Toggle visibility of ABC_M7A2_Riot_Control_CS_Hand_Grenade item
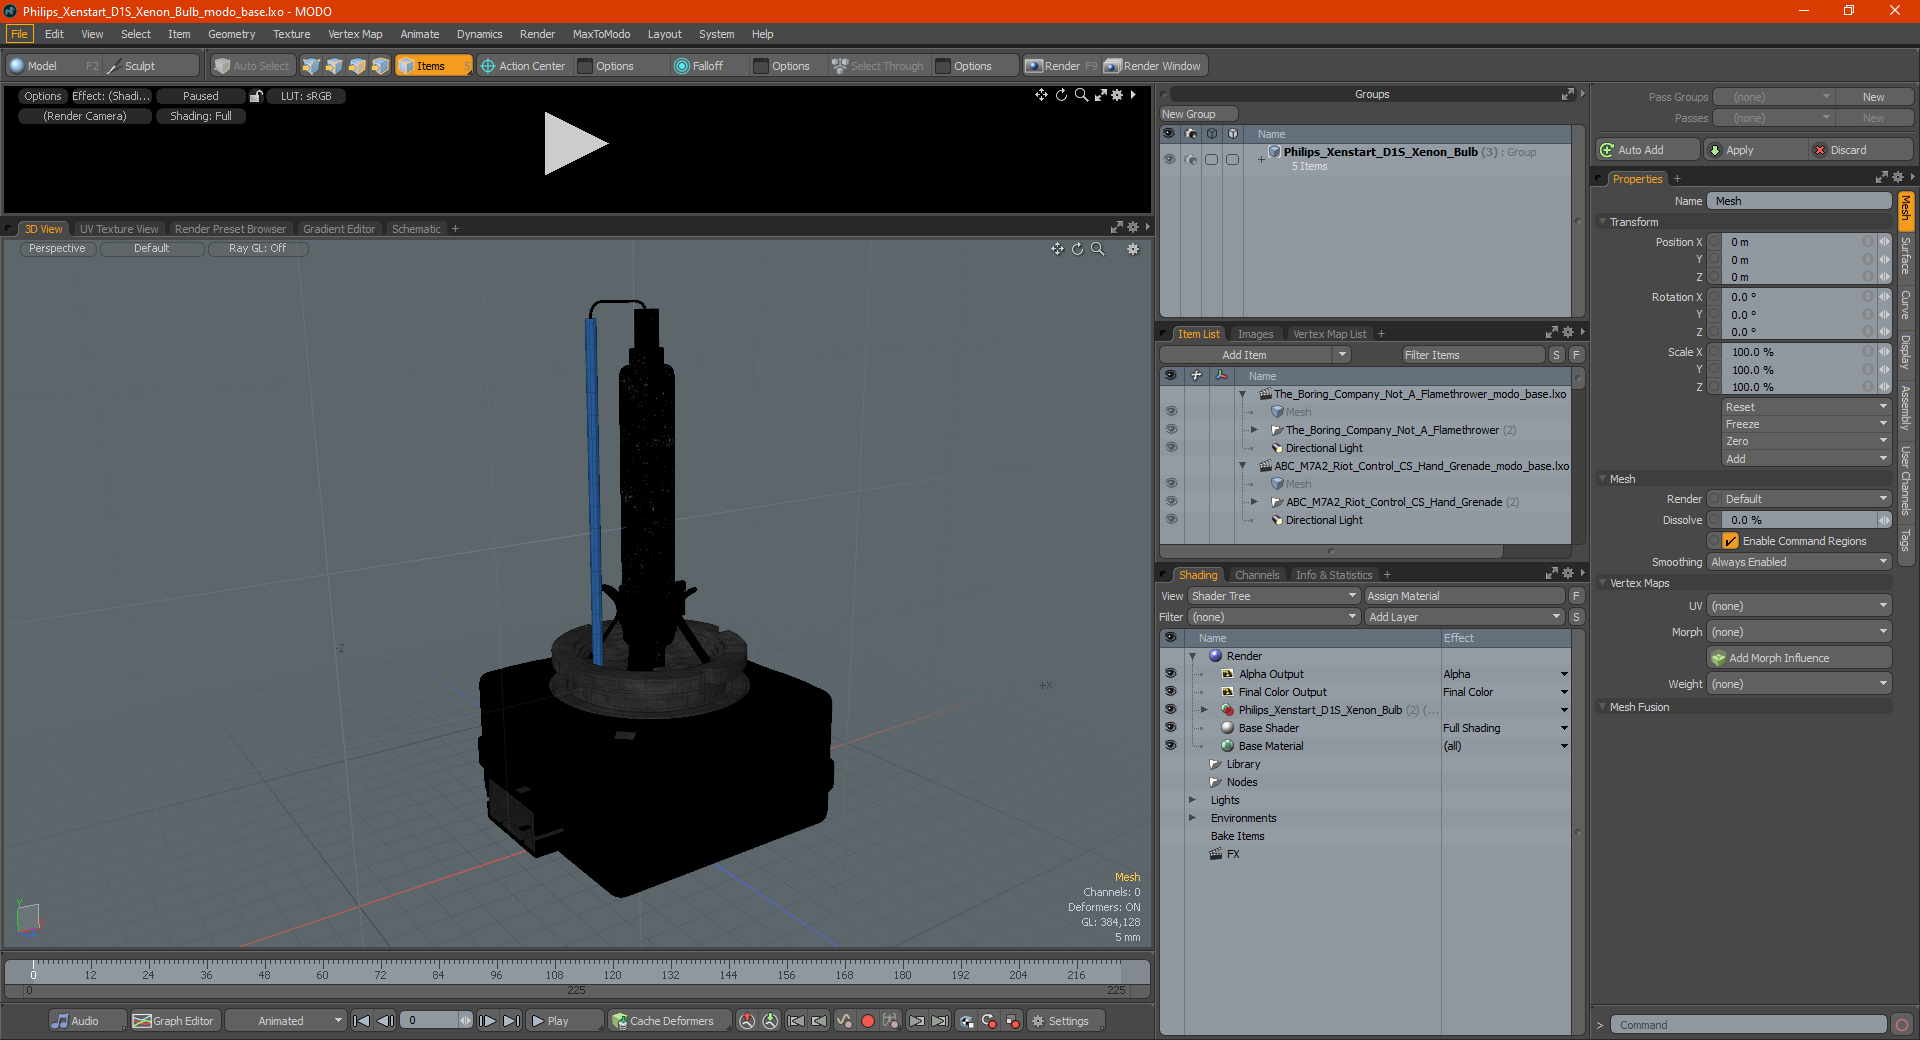Screen dimensions: 1920x1040 pyautogui.click(x=1171, y=502)
